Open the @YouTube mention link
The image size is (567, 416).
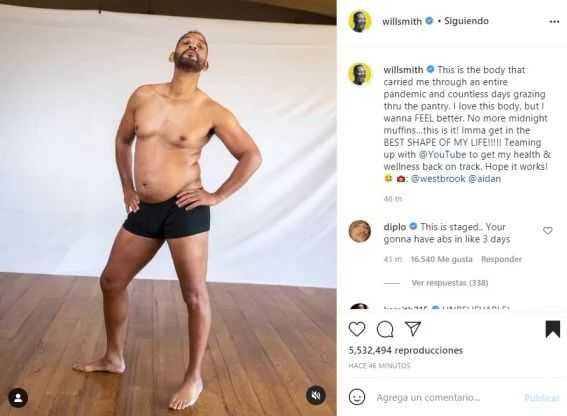[x=442, y=154]
